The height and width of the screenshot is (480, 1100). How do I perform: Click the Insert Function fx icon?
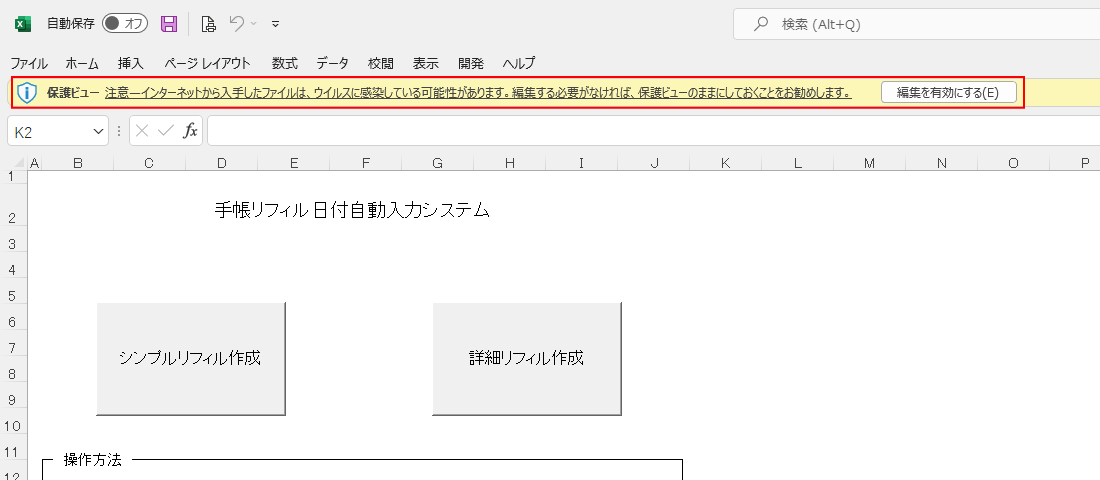[190, 131]
